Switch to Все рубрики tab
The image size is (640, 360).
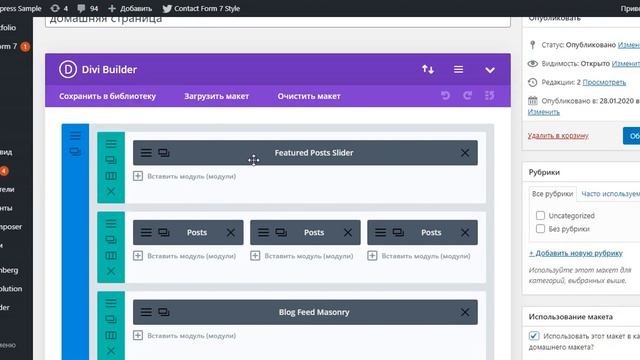552,194
